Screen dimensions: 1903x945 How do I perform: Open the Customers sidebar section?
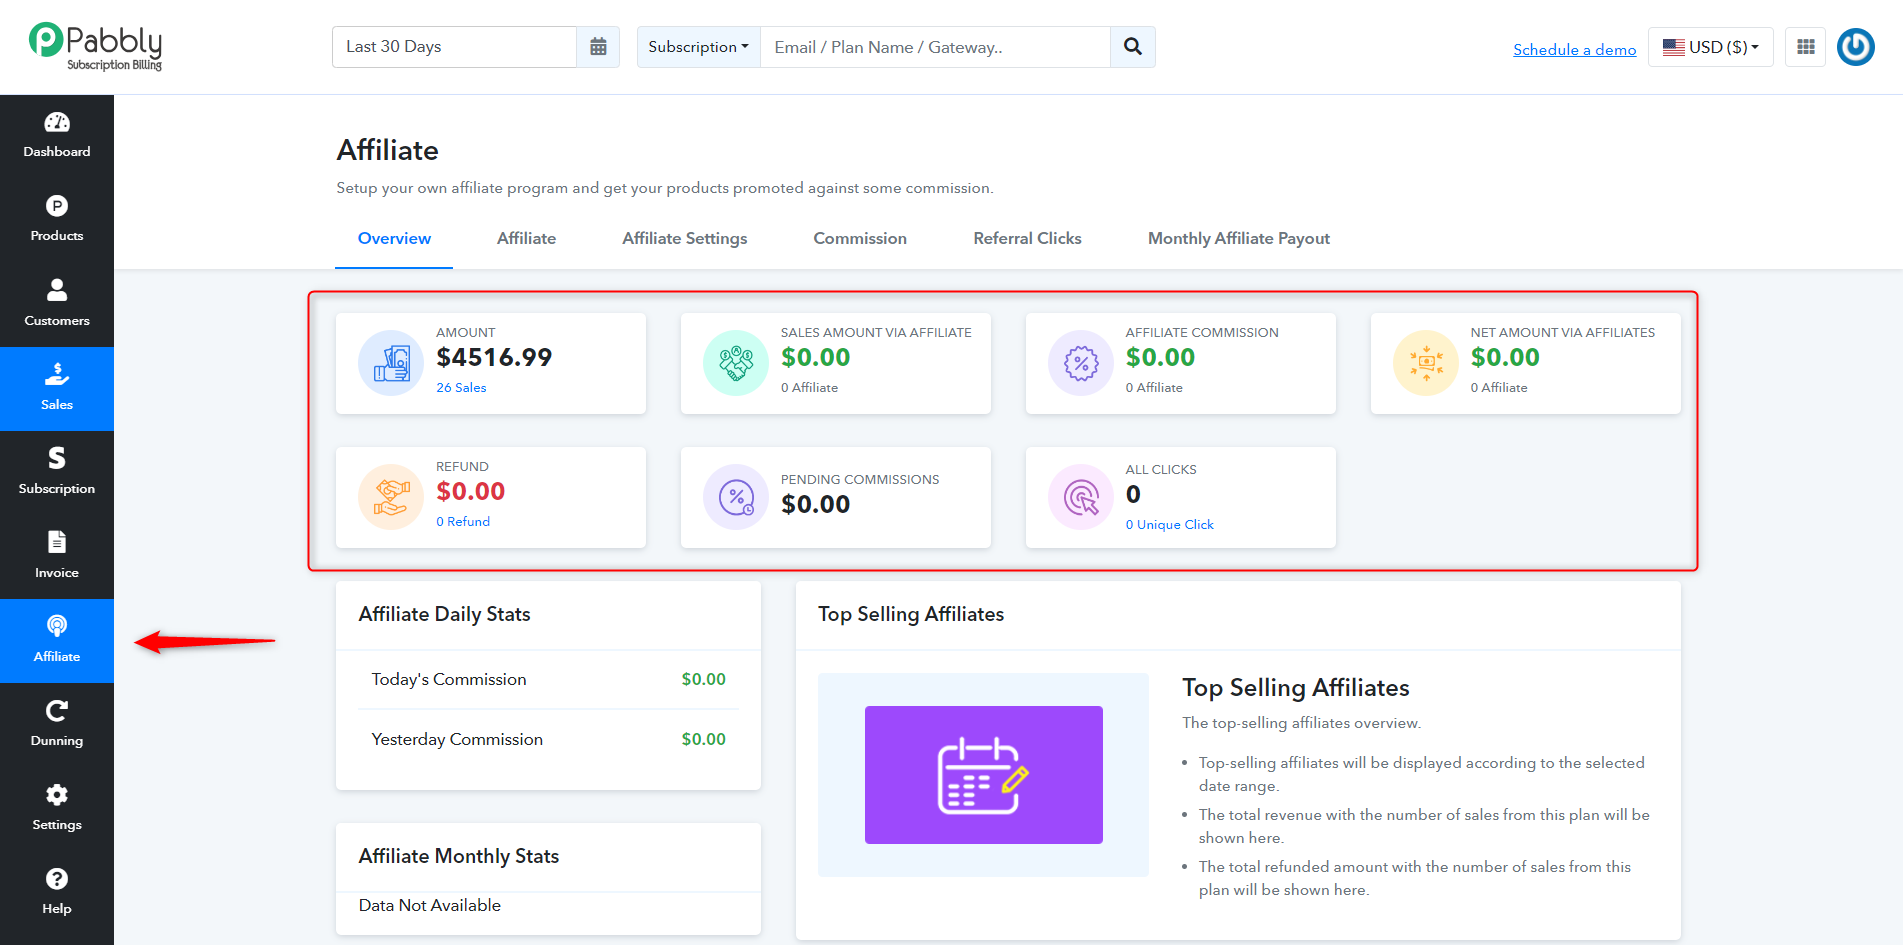pos(57,304)
